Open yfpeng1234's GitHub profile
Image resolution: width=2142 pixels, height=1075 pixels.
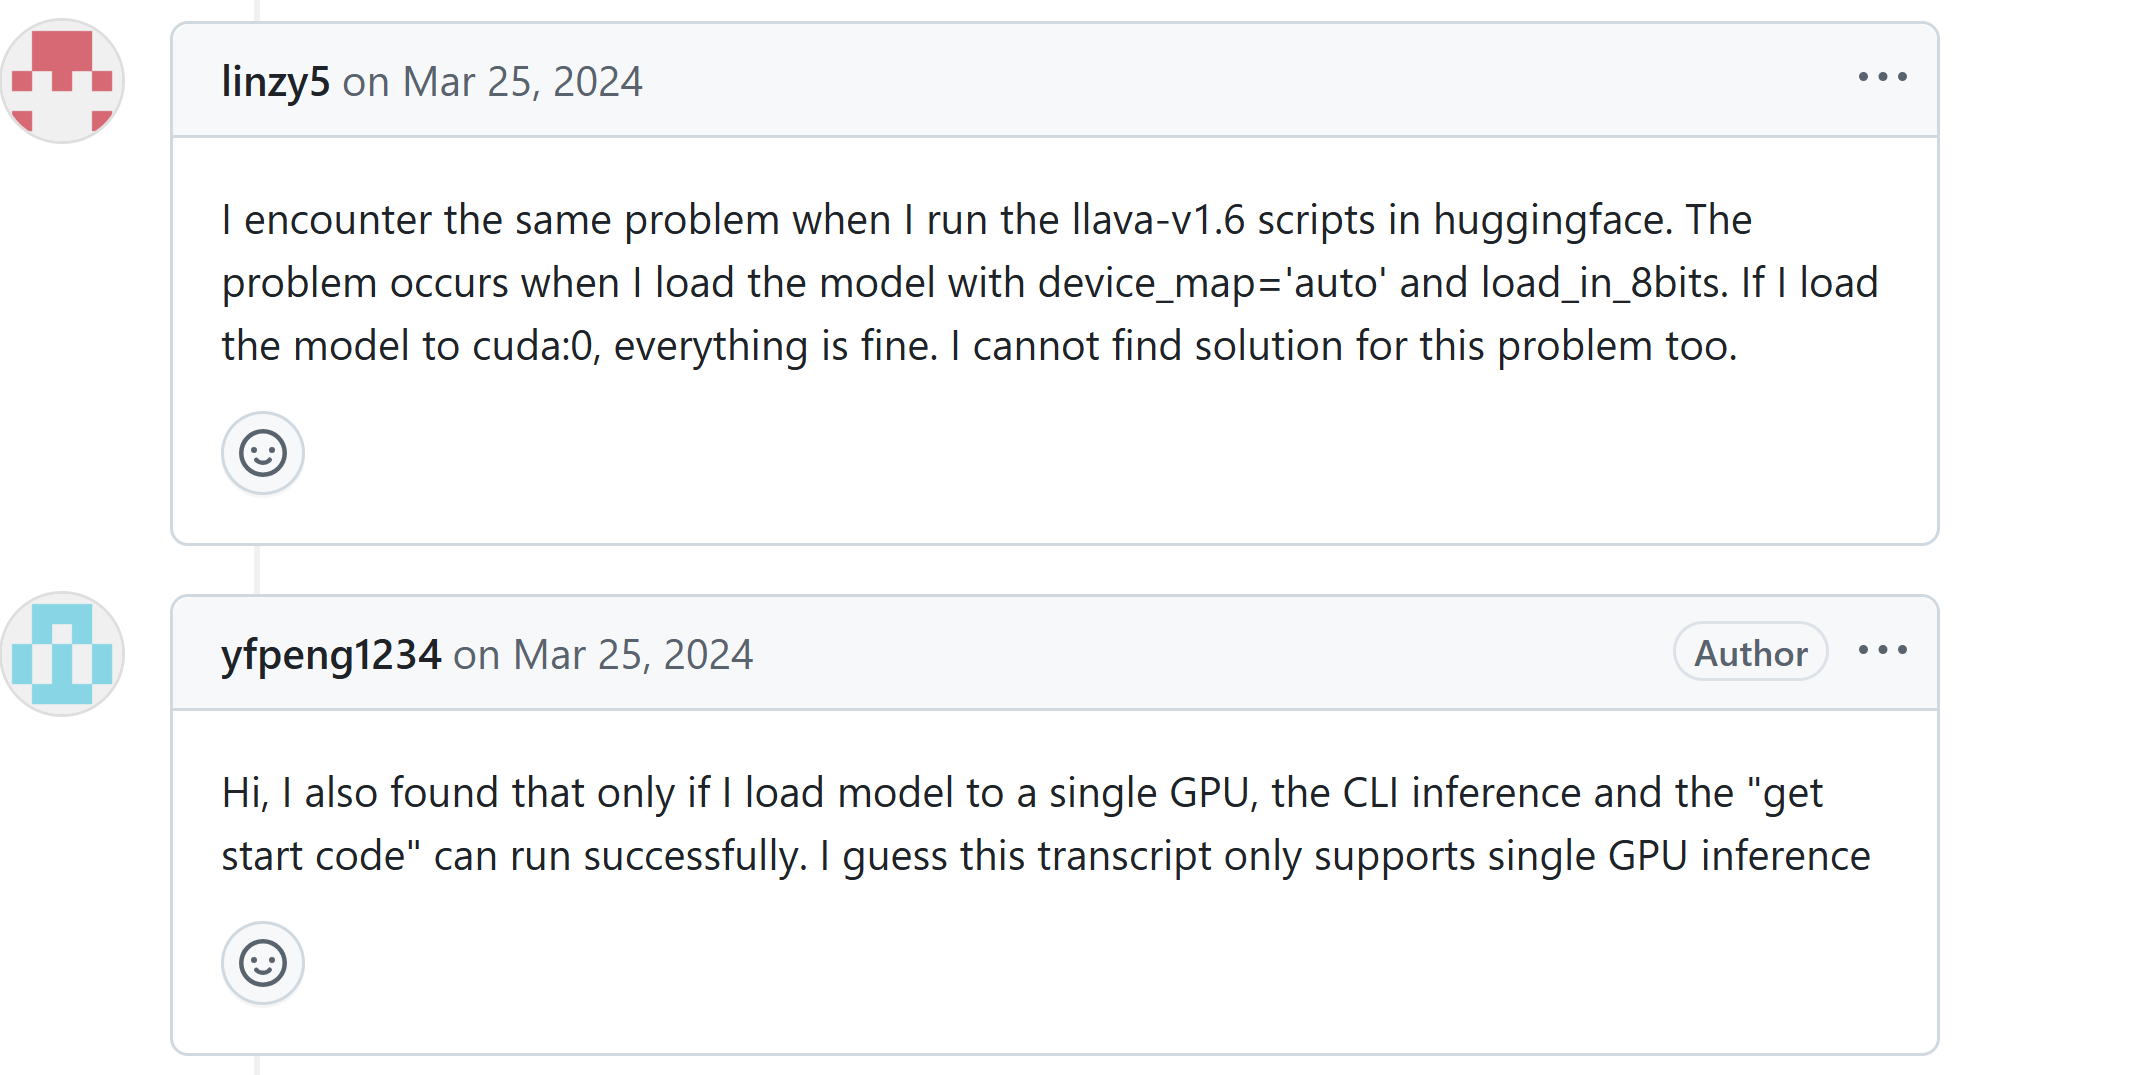[331, 654]
